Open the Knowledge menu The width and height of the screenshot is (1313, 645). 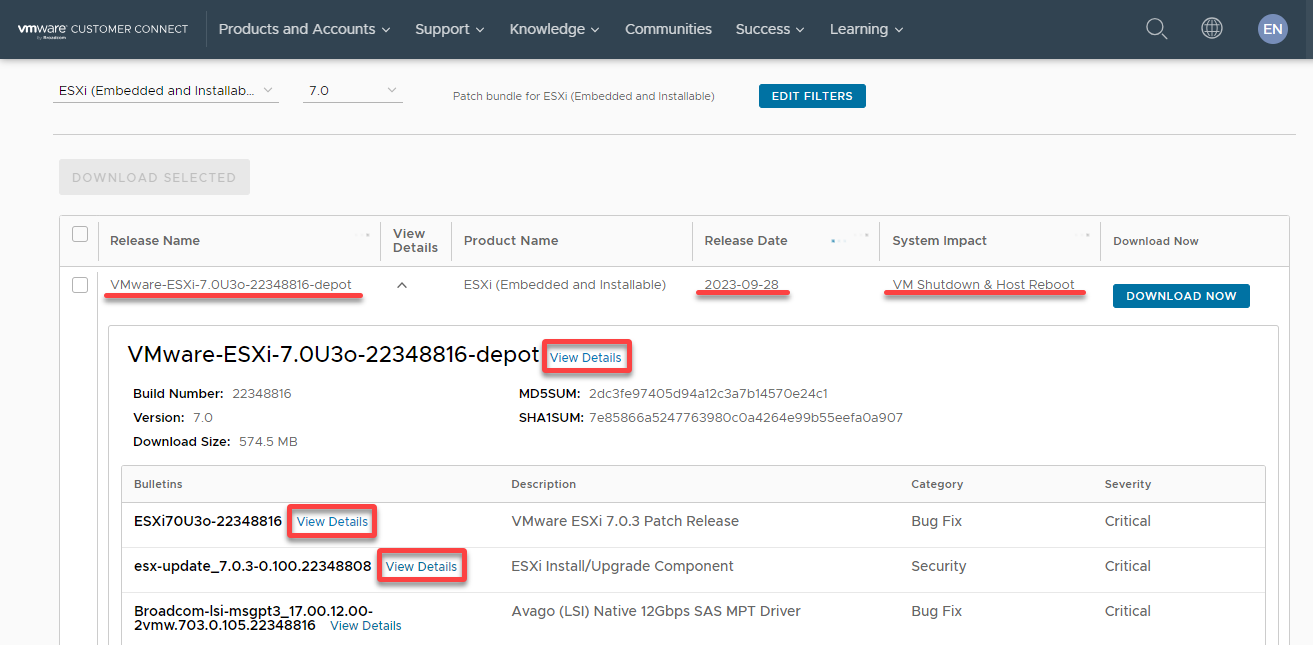pos(554,29)
